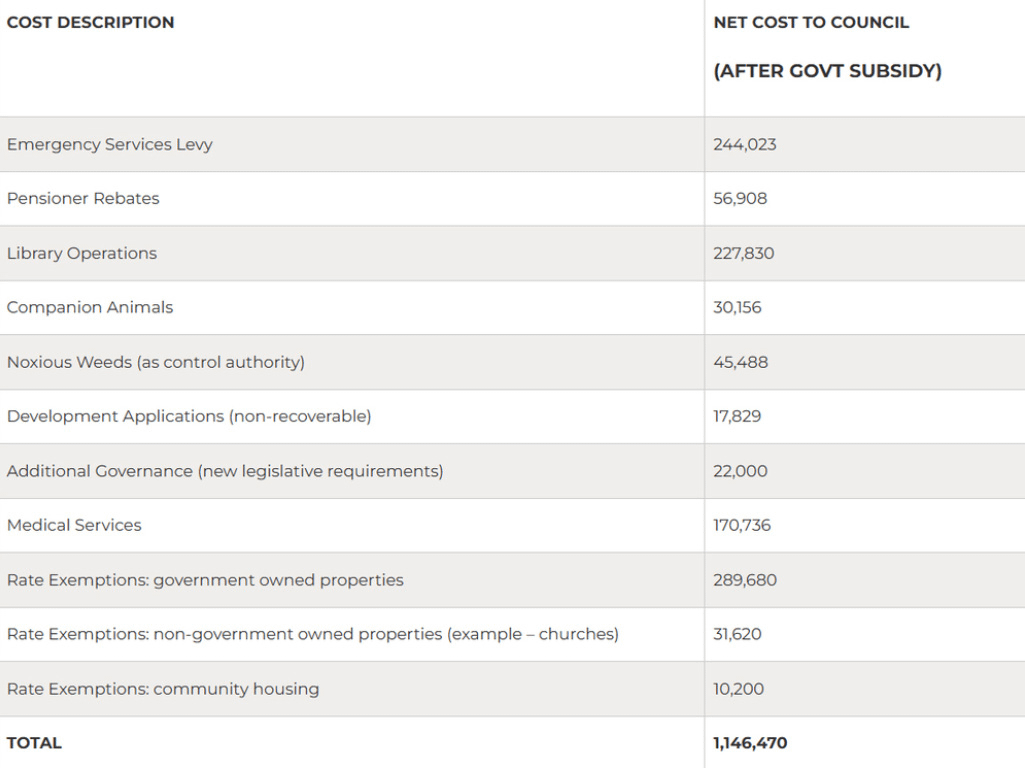Select the Library Operations row
This screenshot has height=768, width=1025.
coord(512,254)
